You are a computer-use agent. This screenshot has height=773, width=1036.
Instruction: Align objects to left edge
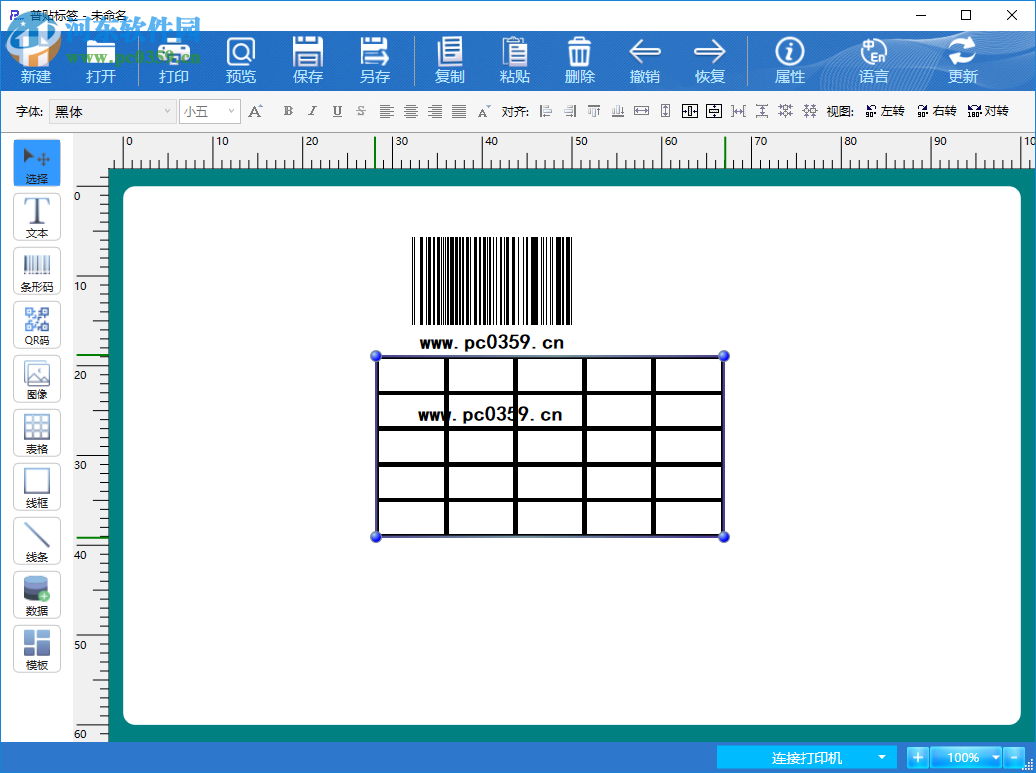click(x=546, y=111)
